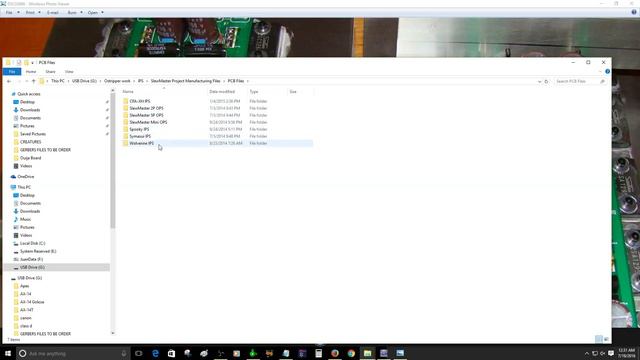This screenshot has height=360, width=640.
Task: Open Explorer help question mark icon
Action: [x=607, y=71]
